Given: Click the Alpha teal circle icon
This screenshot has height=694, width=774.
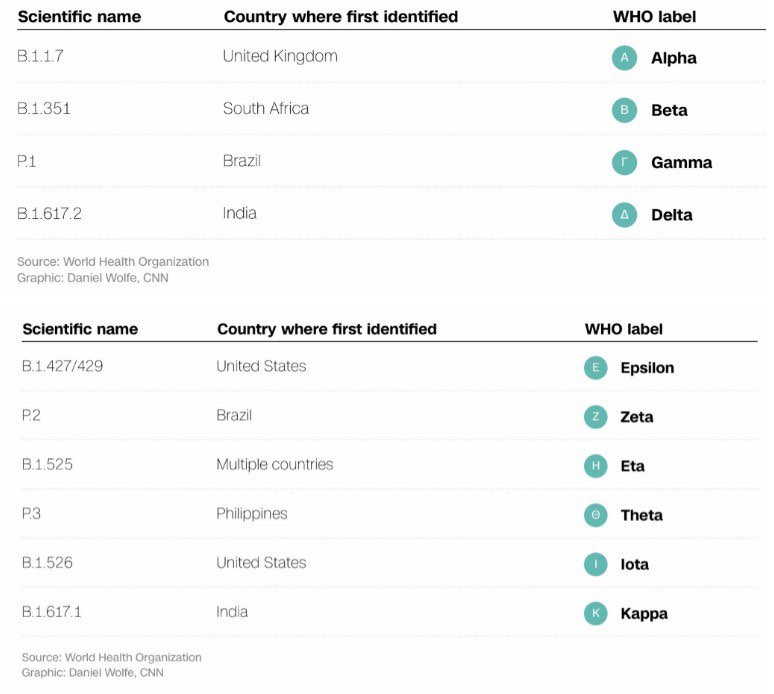Looking at the screenshot, I should tap(624, 58).
